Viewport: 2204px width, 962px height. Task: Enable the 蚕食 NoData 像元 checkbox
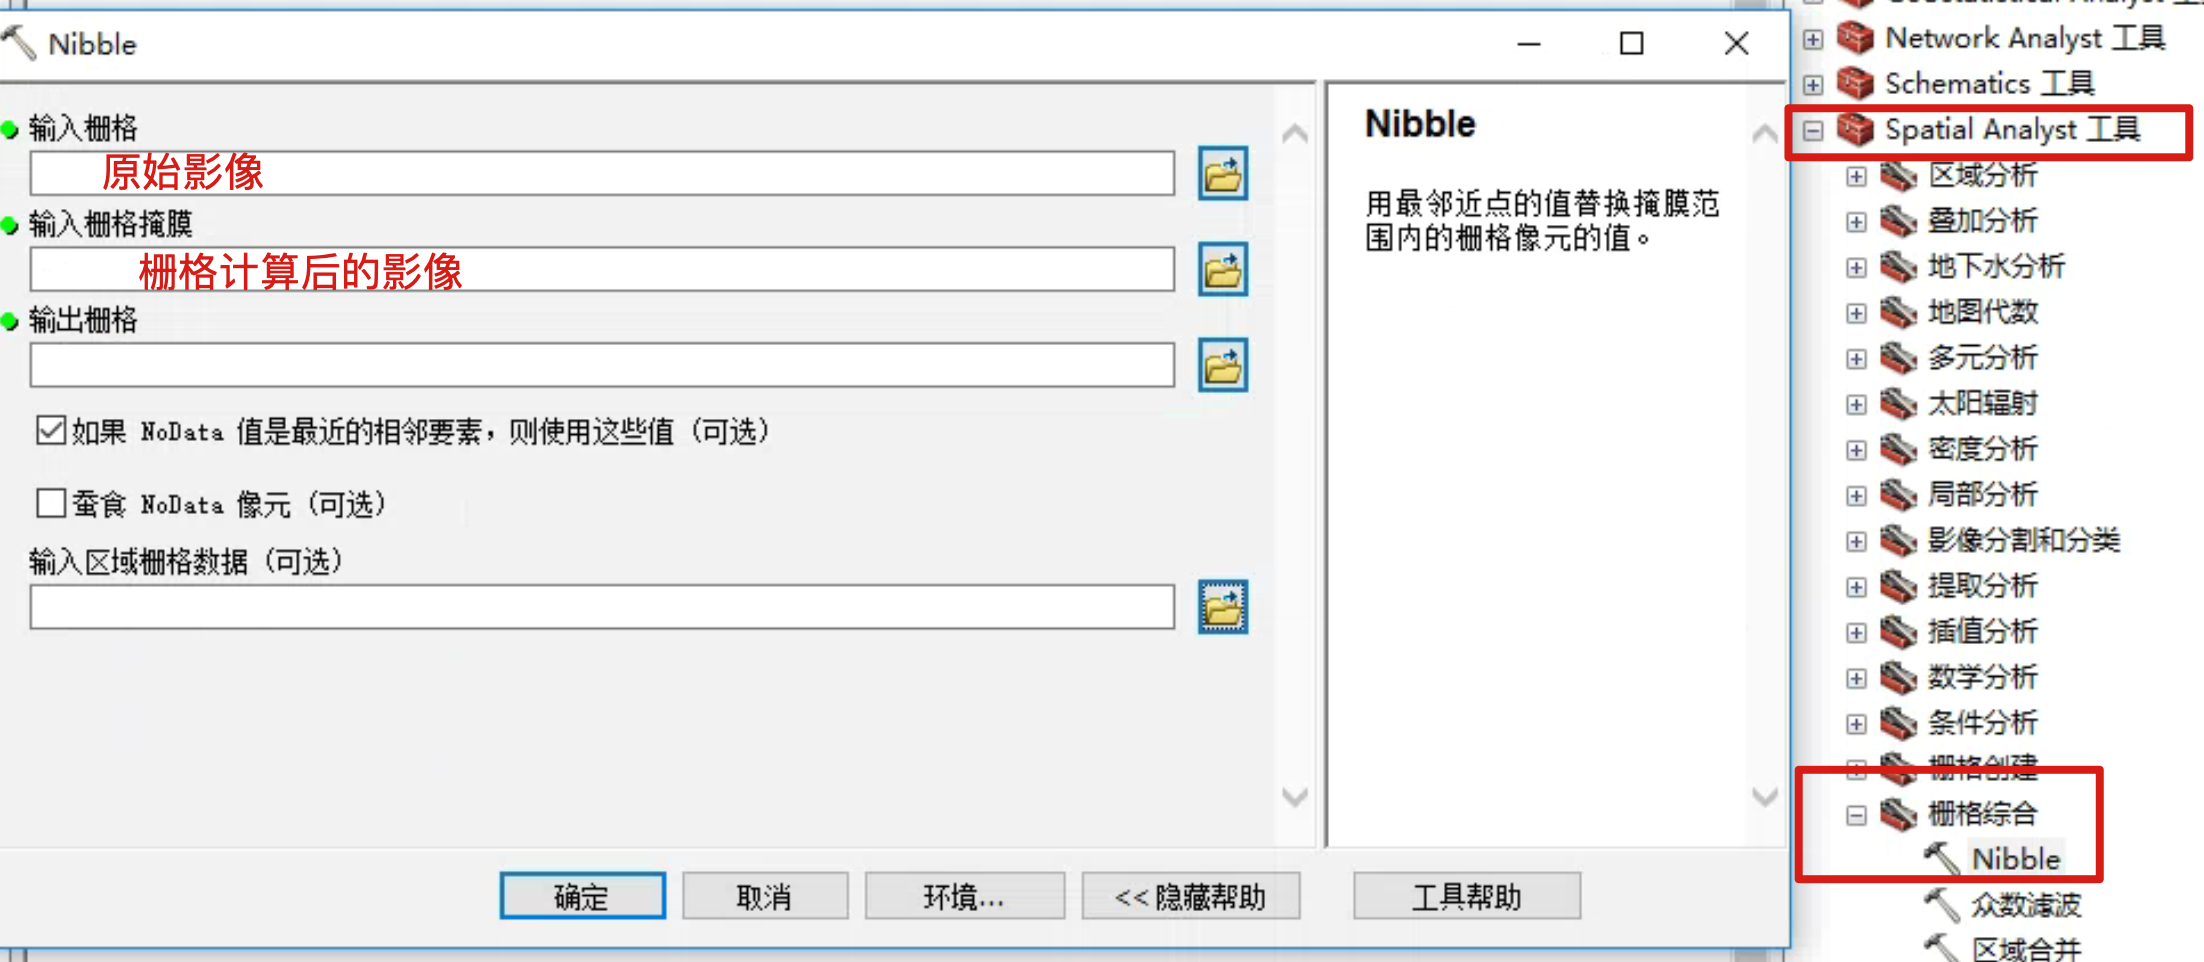51,503
